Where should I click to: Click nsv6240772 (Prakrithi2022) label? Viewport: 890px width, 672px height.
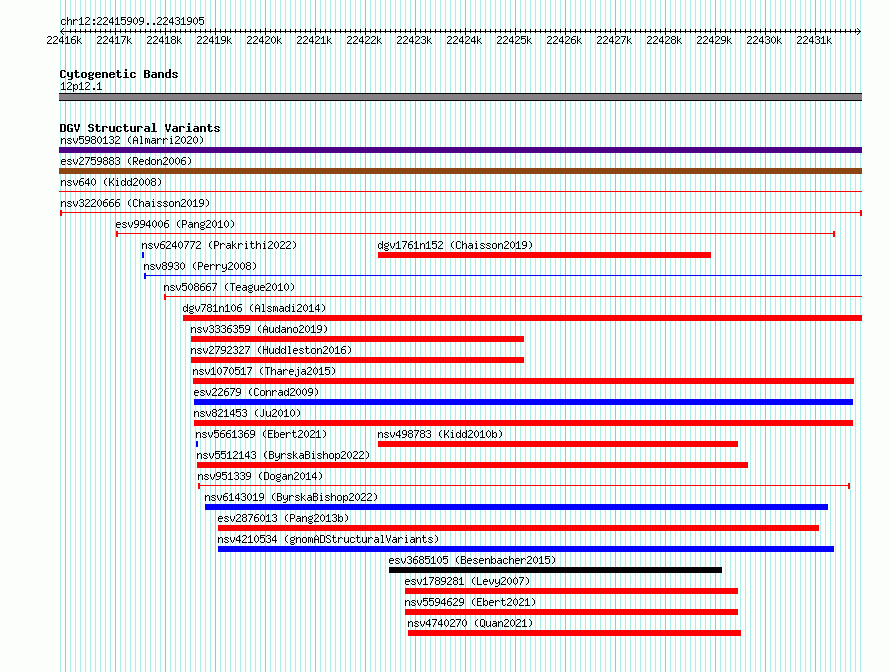click(x=219, y=245)
